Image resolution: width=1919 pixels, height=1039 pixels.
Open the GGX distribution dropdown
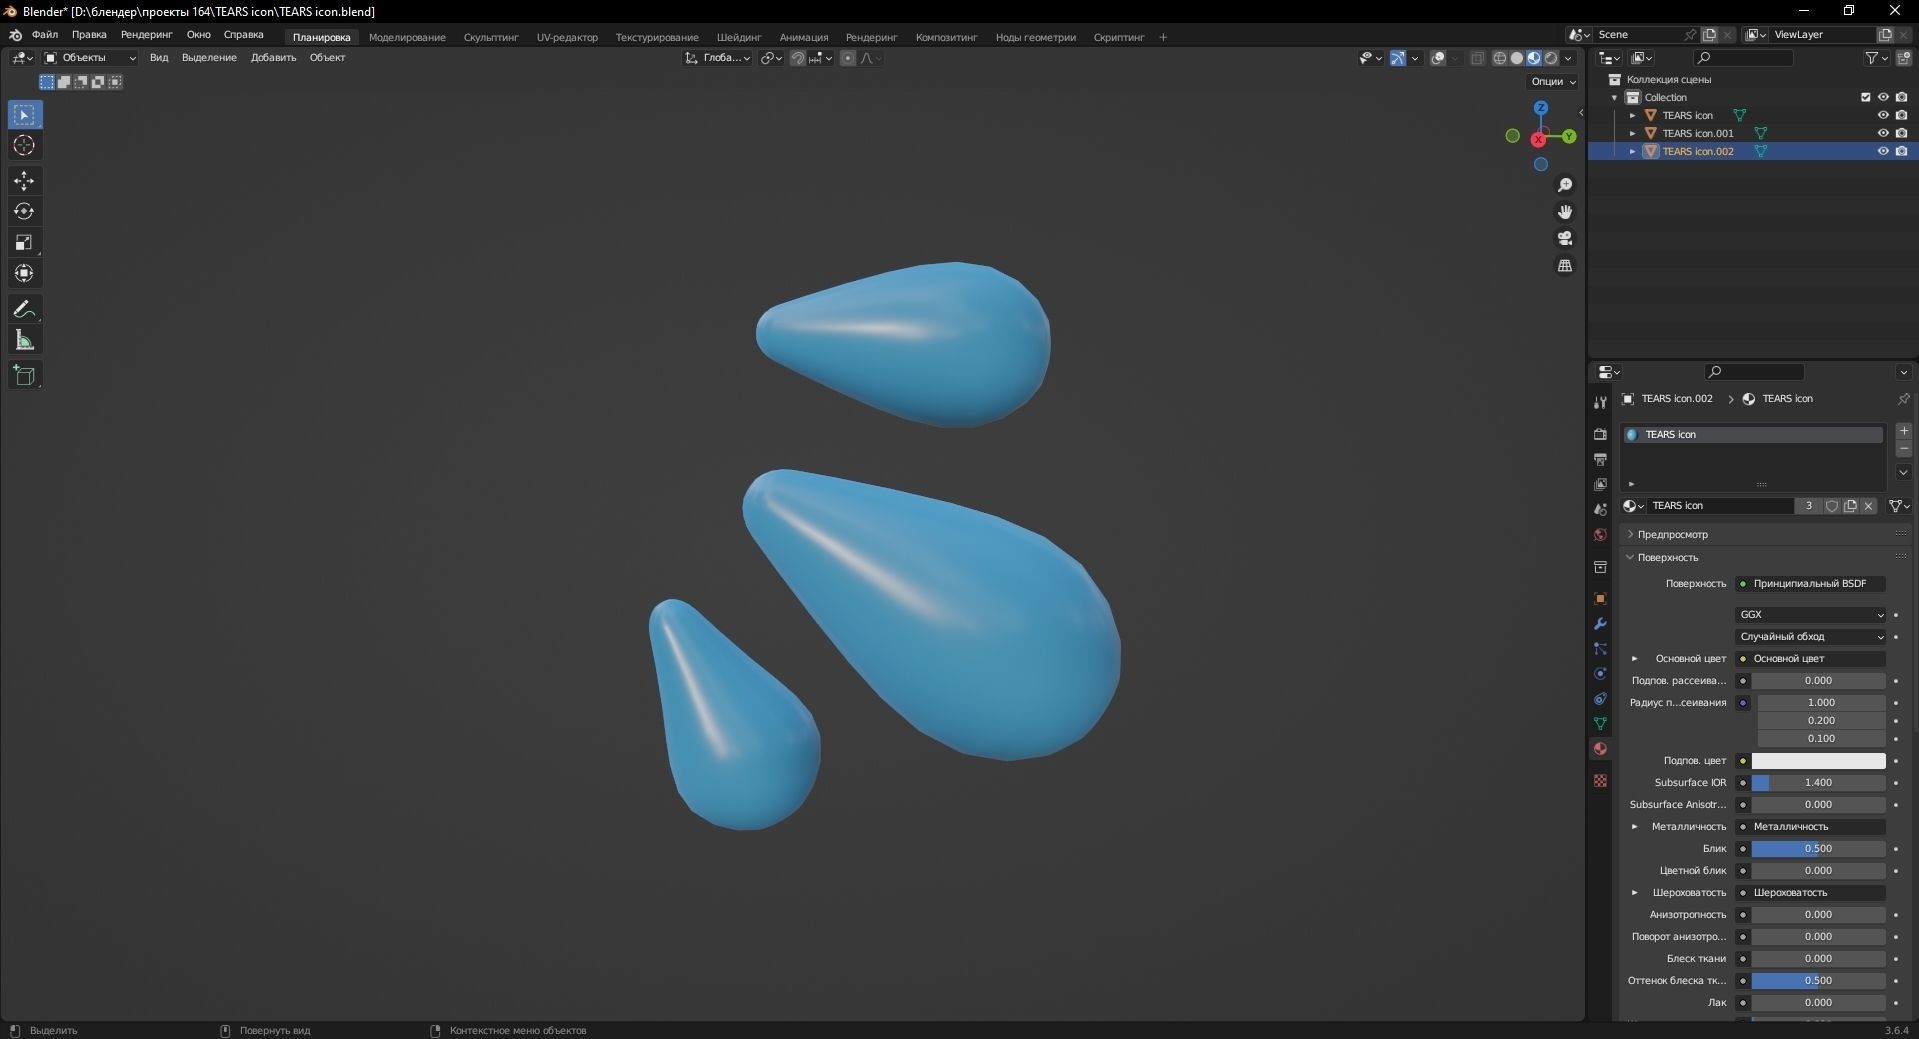[x=1811, y=614]
